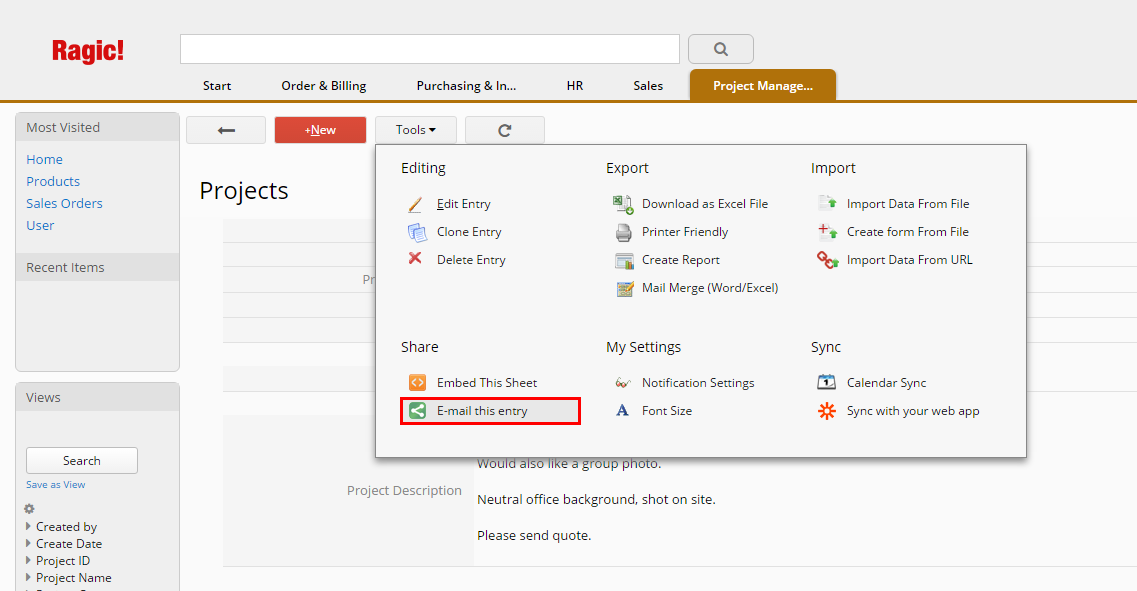Choose Printer Friendly option
1137x591 pixels.
pos(685,232)
